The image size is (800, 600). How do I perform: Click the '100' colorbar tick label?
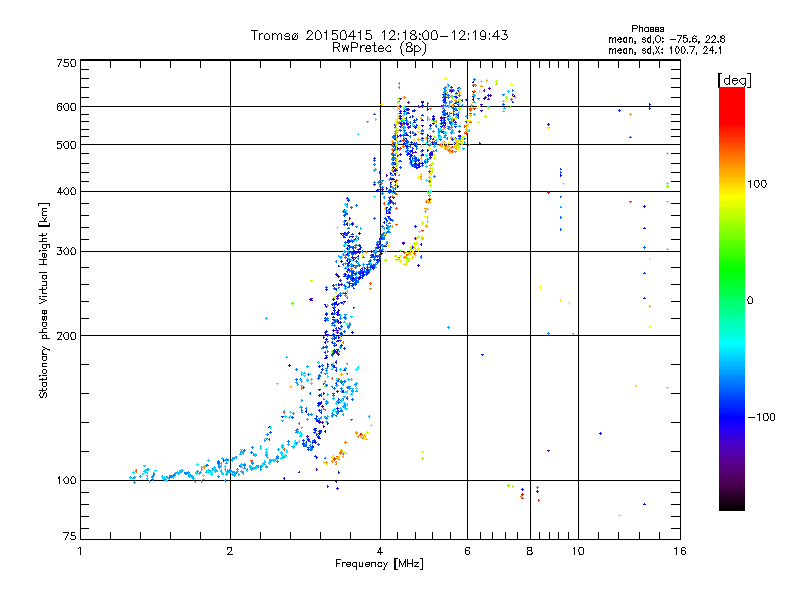[757, 184]
